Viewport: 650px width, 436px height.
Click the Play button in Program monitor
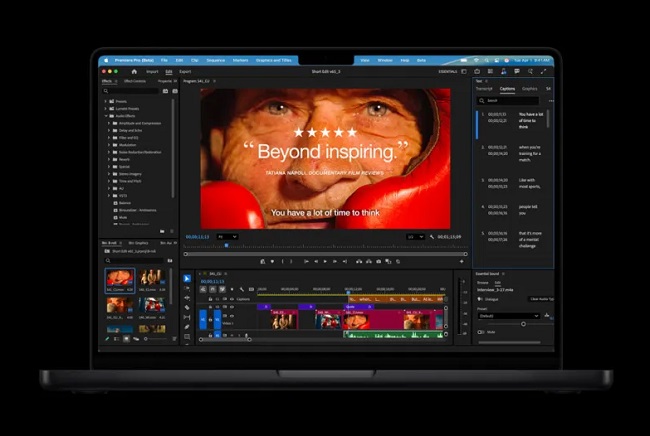click(x=325, y=262)
